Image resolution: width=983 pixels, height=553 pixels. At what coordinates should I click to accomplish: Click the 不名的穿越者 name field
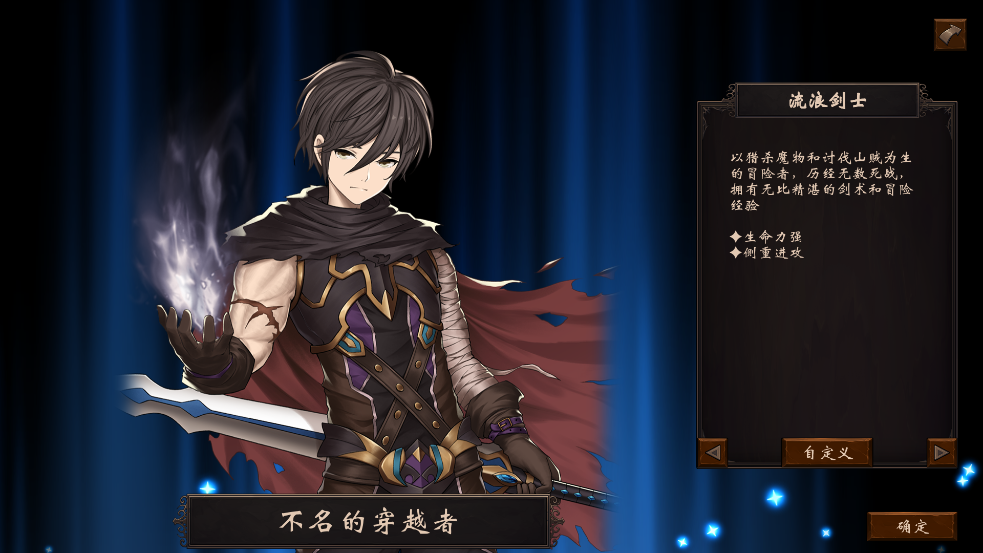[x=368, y=522]
